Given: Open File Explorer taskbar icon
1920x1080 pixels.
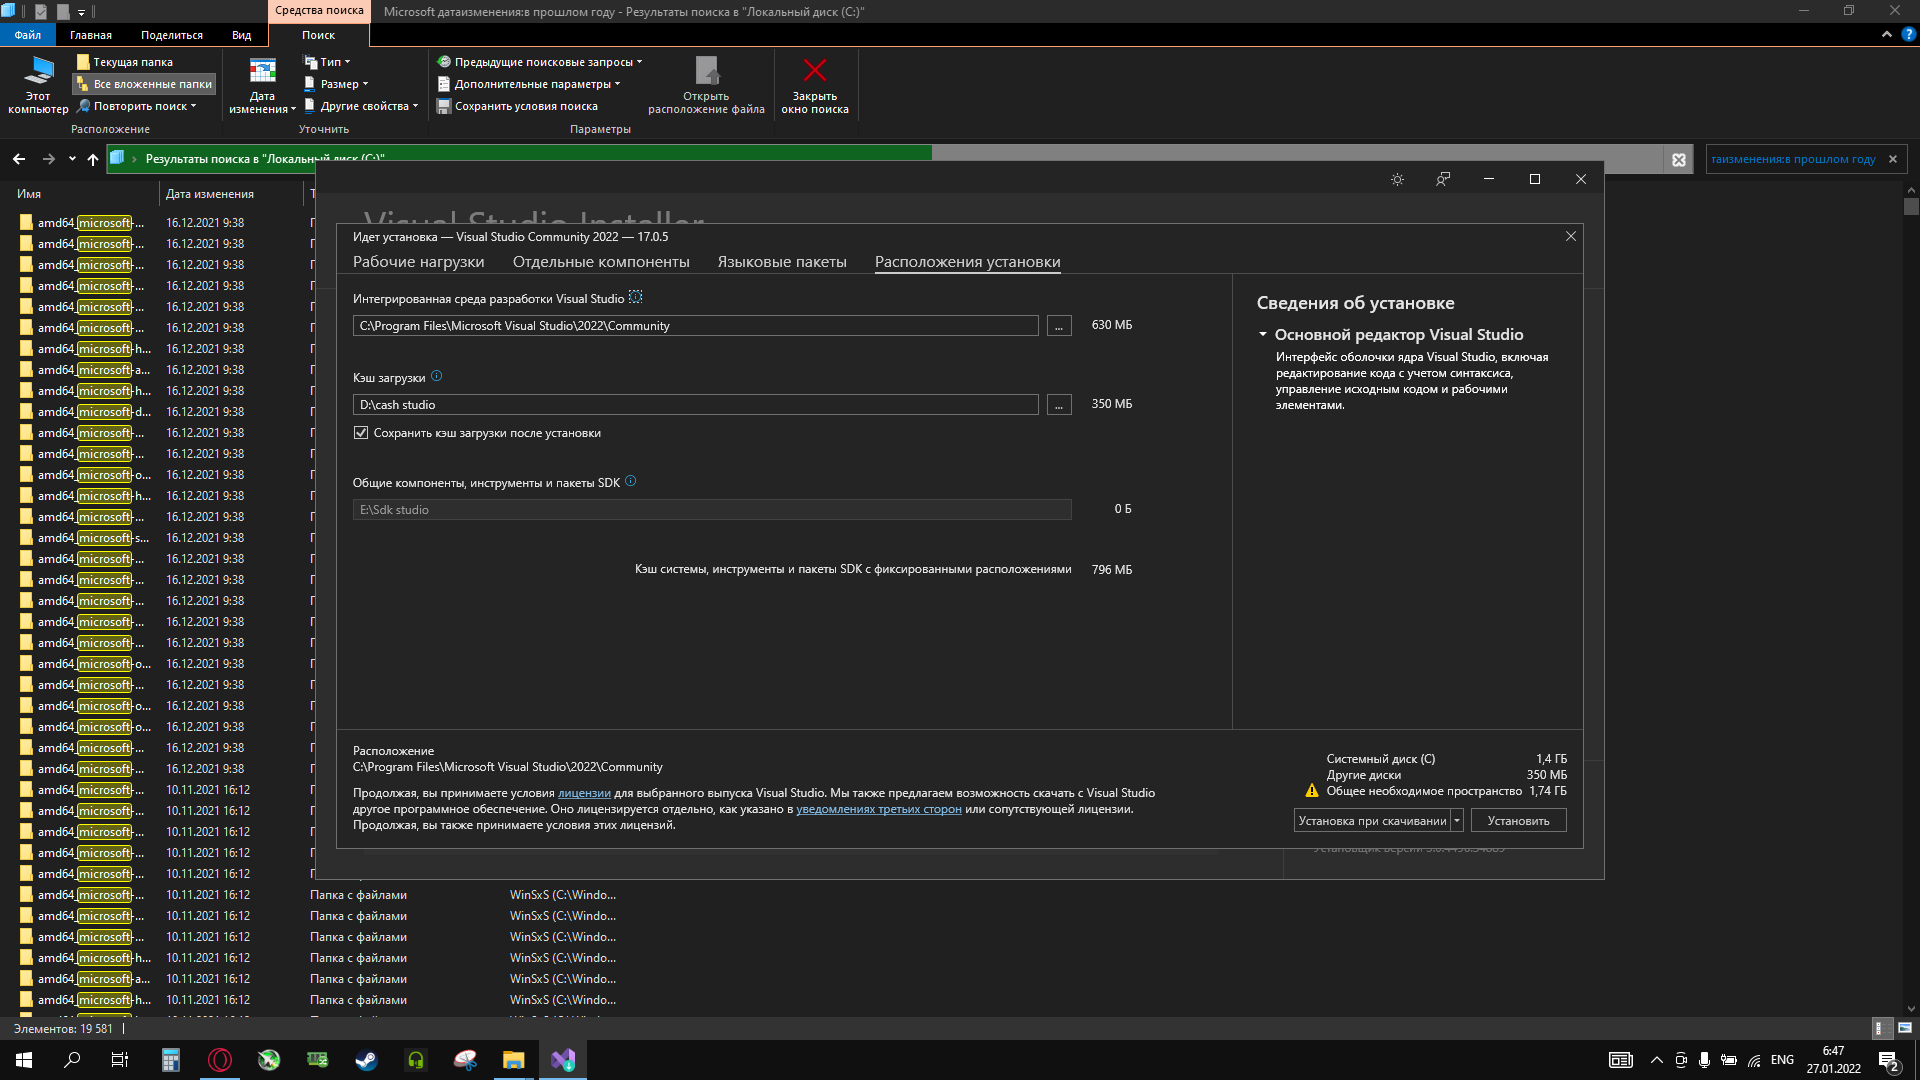Looking at the screenshot, I should [x=513, y=1060].
